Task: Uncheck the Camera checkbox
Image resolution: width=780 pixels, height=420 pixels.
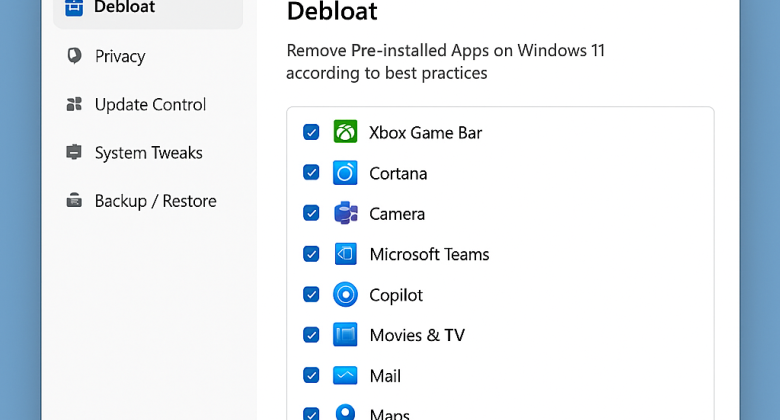Action: (311, 213)
